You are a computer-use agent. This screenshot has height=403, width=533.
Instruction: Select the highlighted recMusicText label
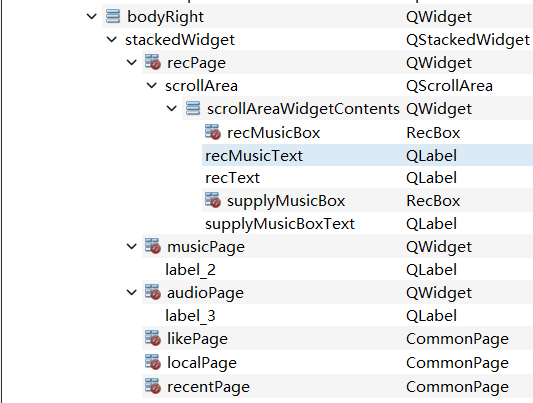(x=254, y=156)
